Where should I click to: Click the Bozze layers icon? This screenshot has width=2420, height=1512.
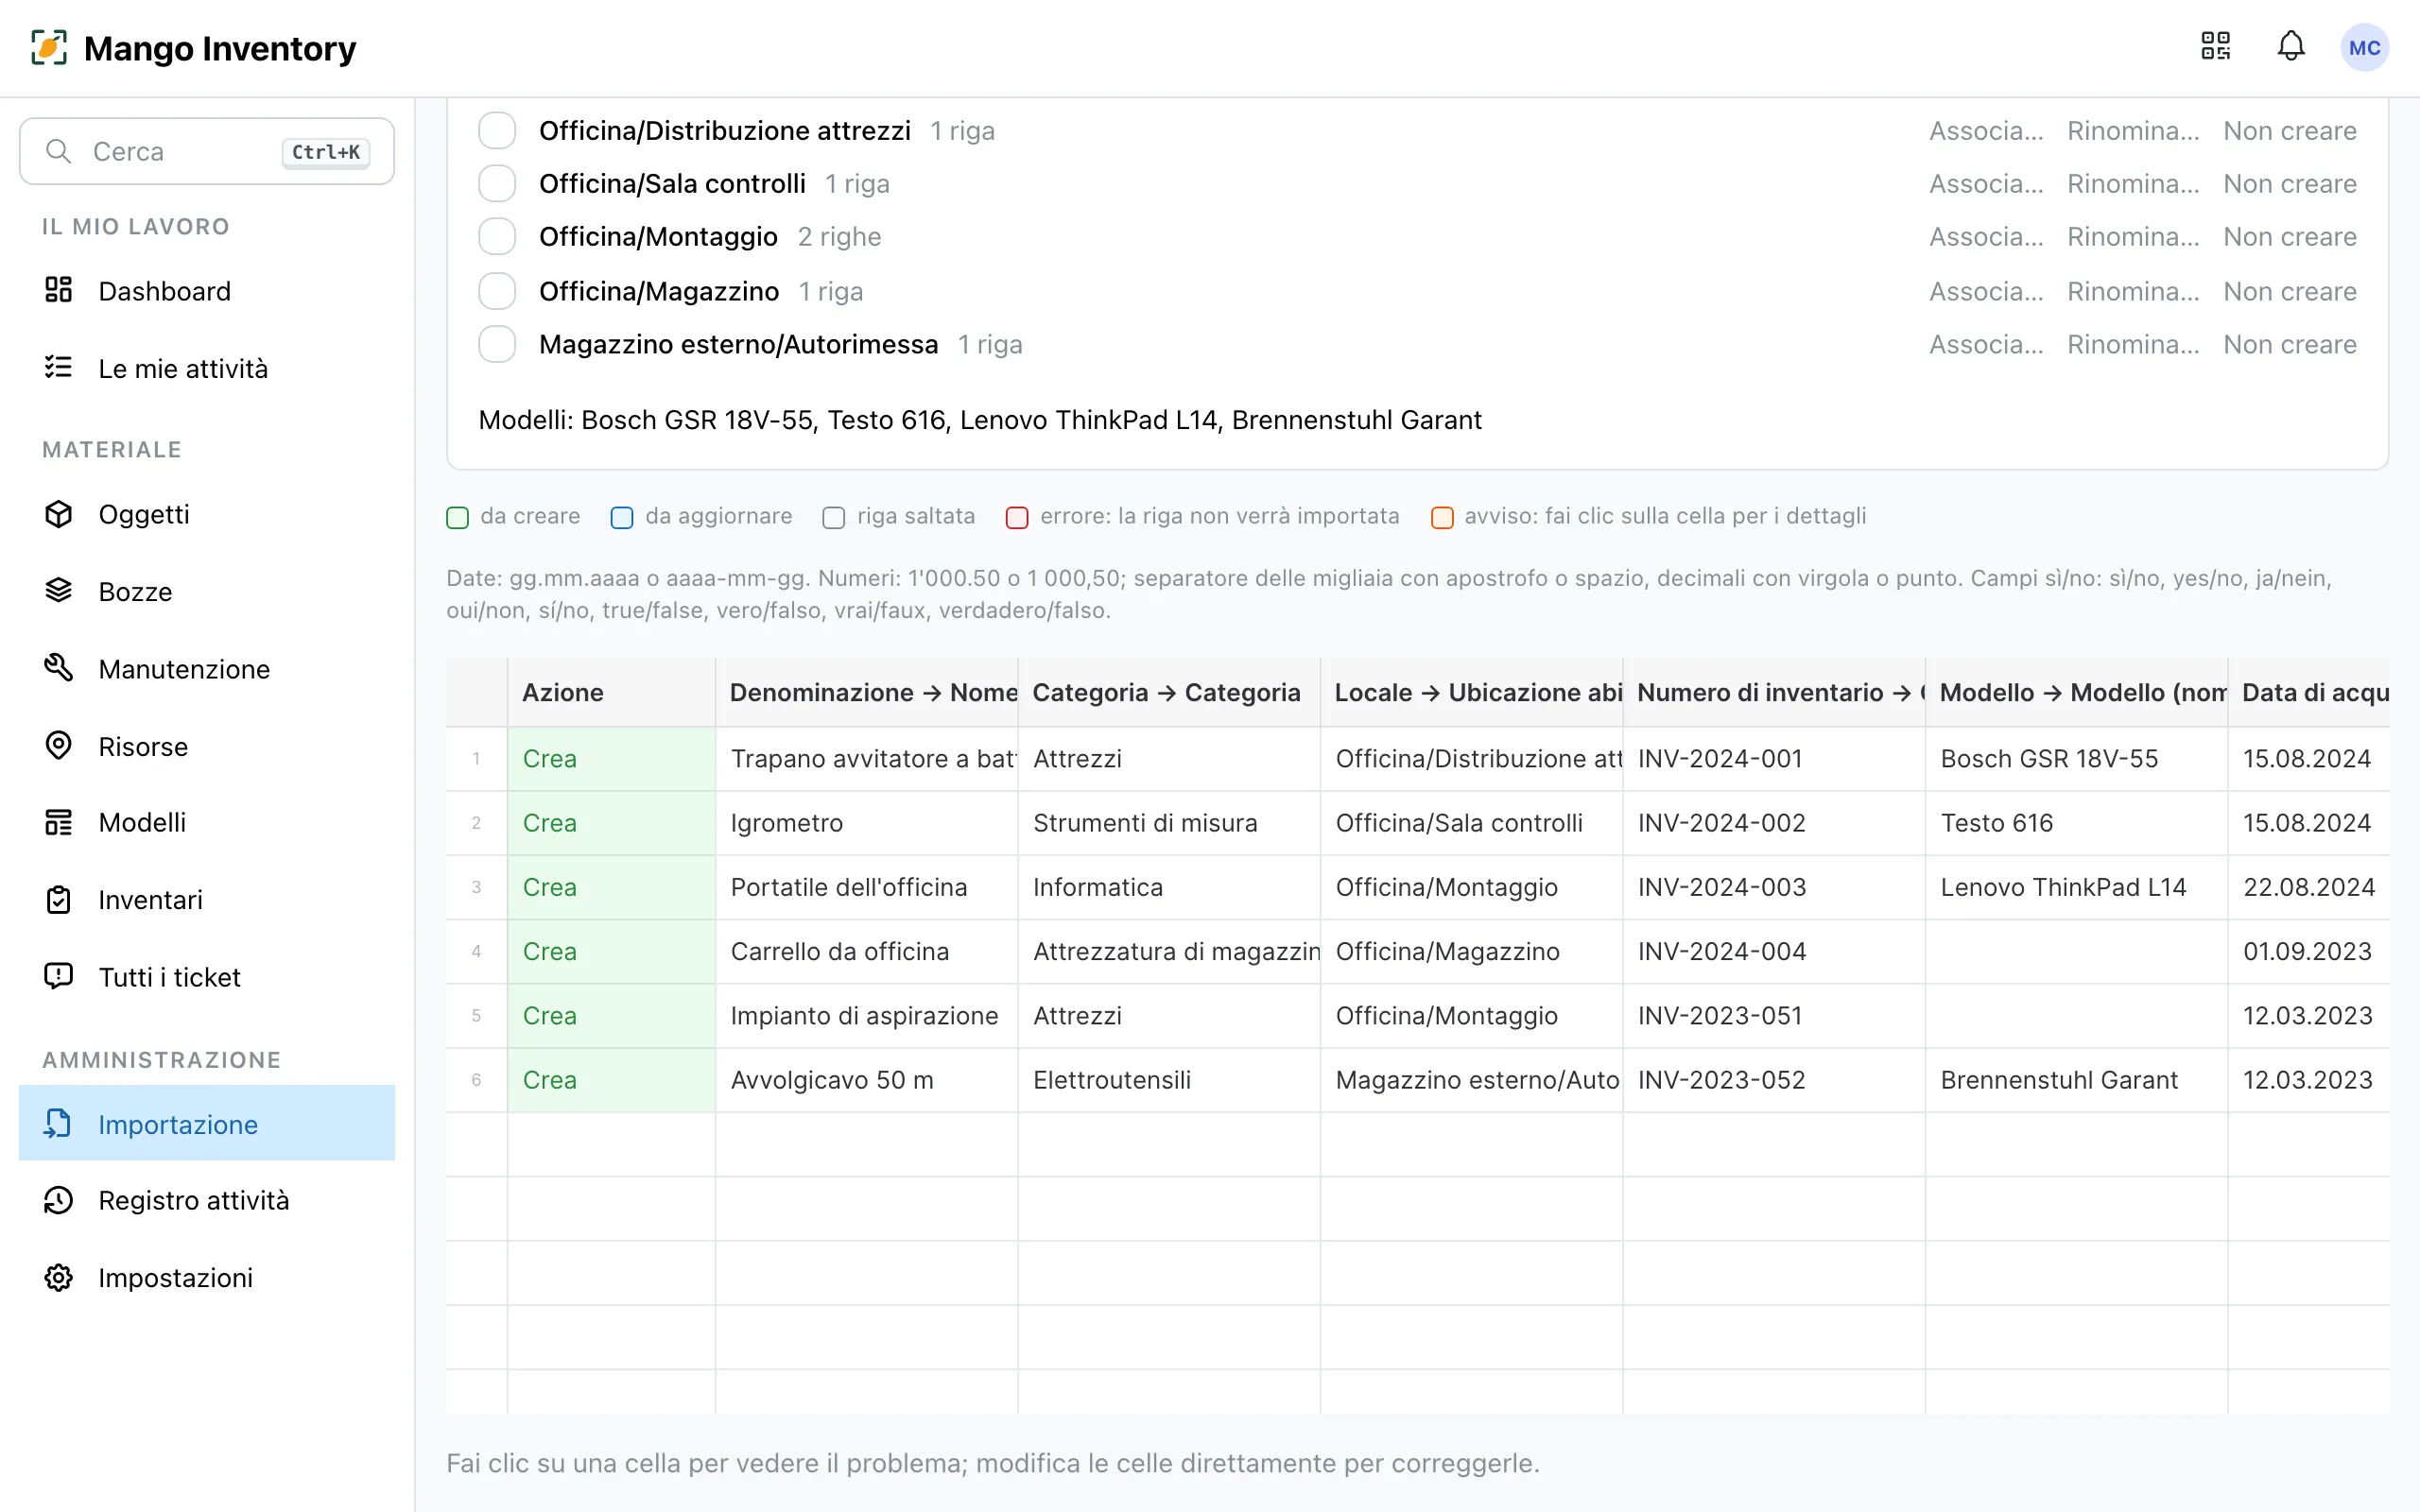pyautogui.click(x=59, y=591)
